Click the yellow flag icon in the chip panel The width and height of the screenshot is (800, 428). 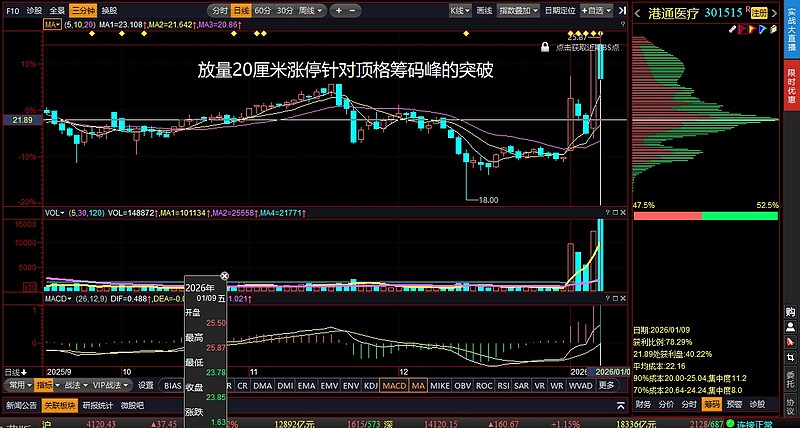[752, 29]
